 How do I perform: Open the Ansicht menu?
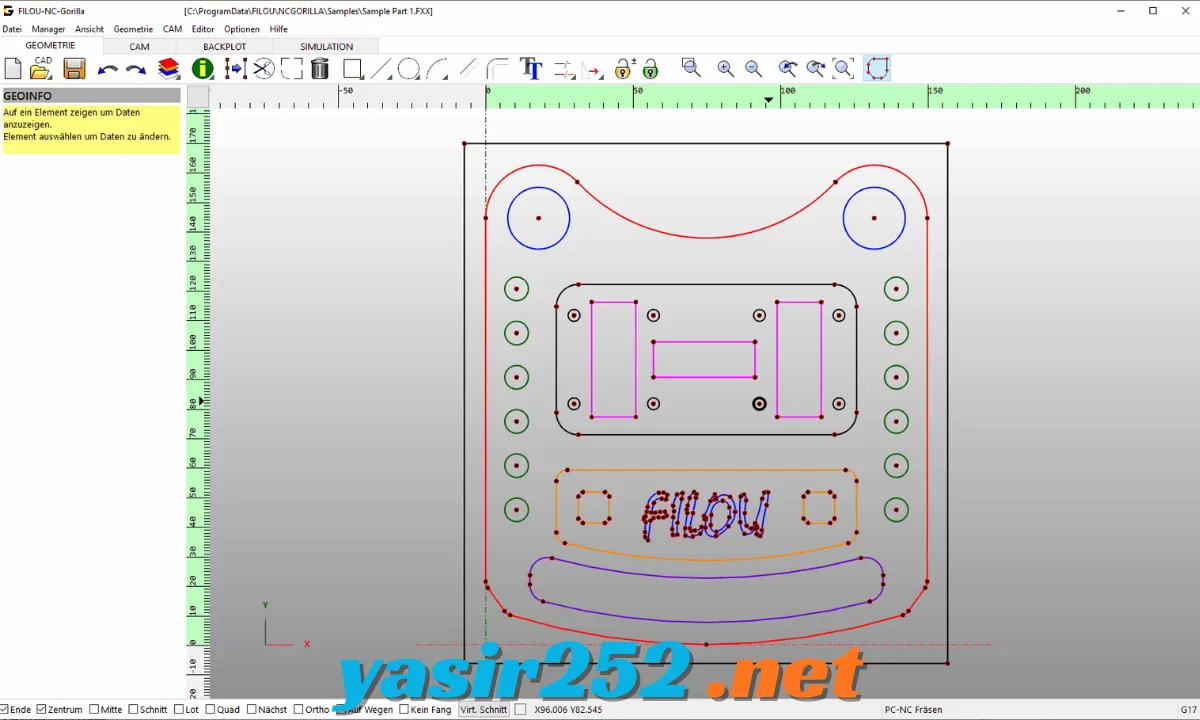coord(89,29)
